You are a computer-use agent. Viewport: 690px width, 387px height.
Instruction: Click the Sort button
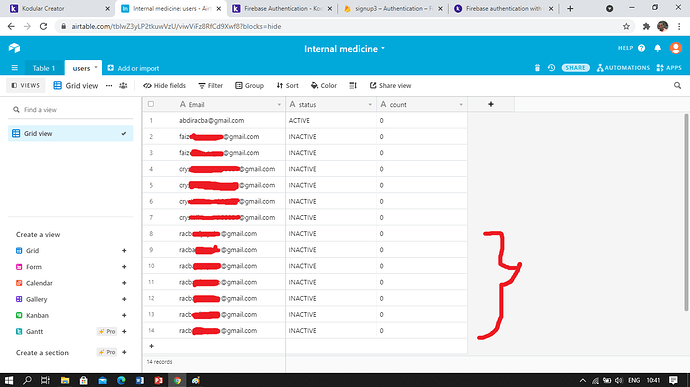pos(287,85)
